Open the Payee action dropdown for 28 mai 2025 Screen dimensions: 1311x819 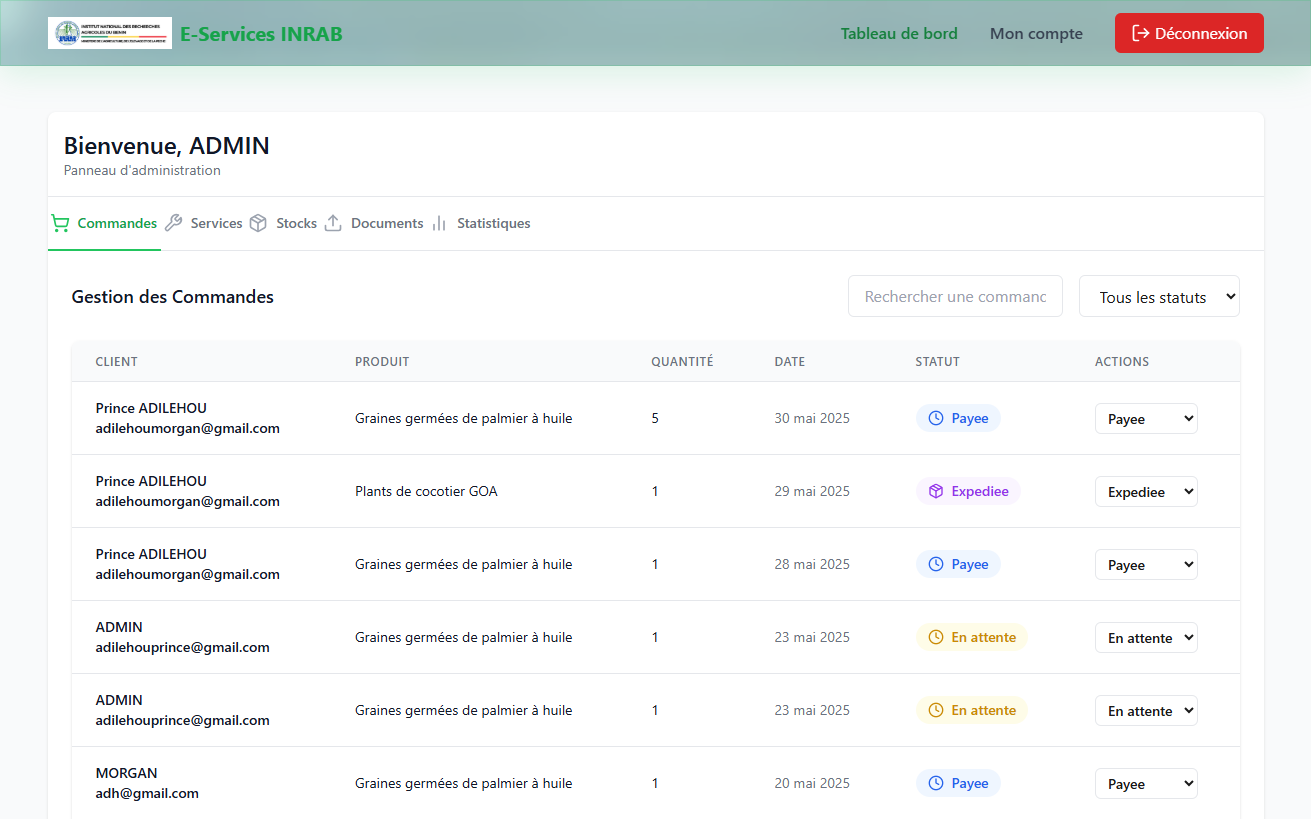1146,565
